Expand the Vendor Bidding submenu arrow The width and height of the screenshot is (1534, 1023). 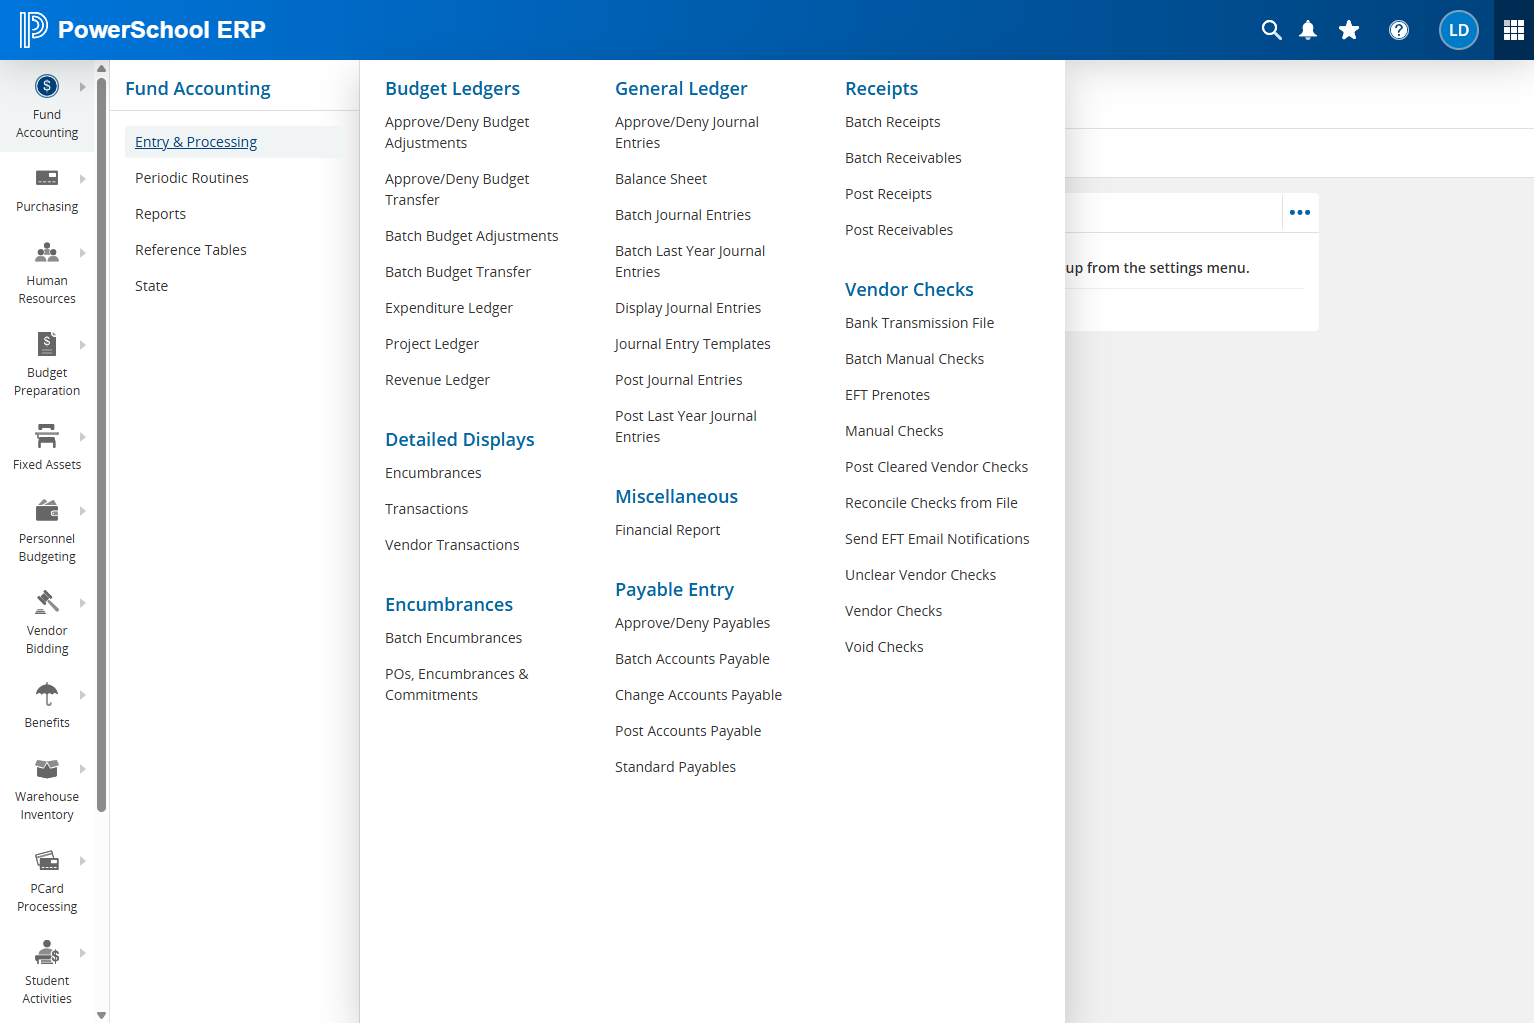(82, 603)
